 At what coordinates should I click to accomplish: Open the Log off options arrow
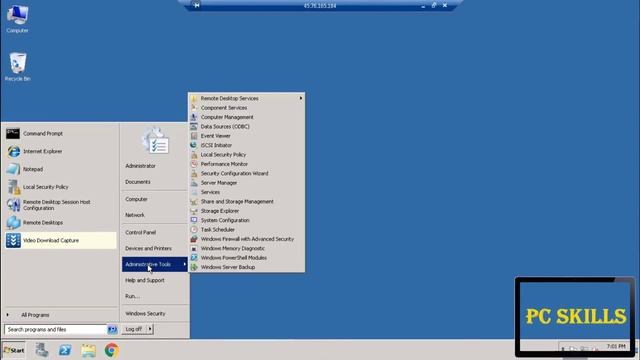click(150, 329)
